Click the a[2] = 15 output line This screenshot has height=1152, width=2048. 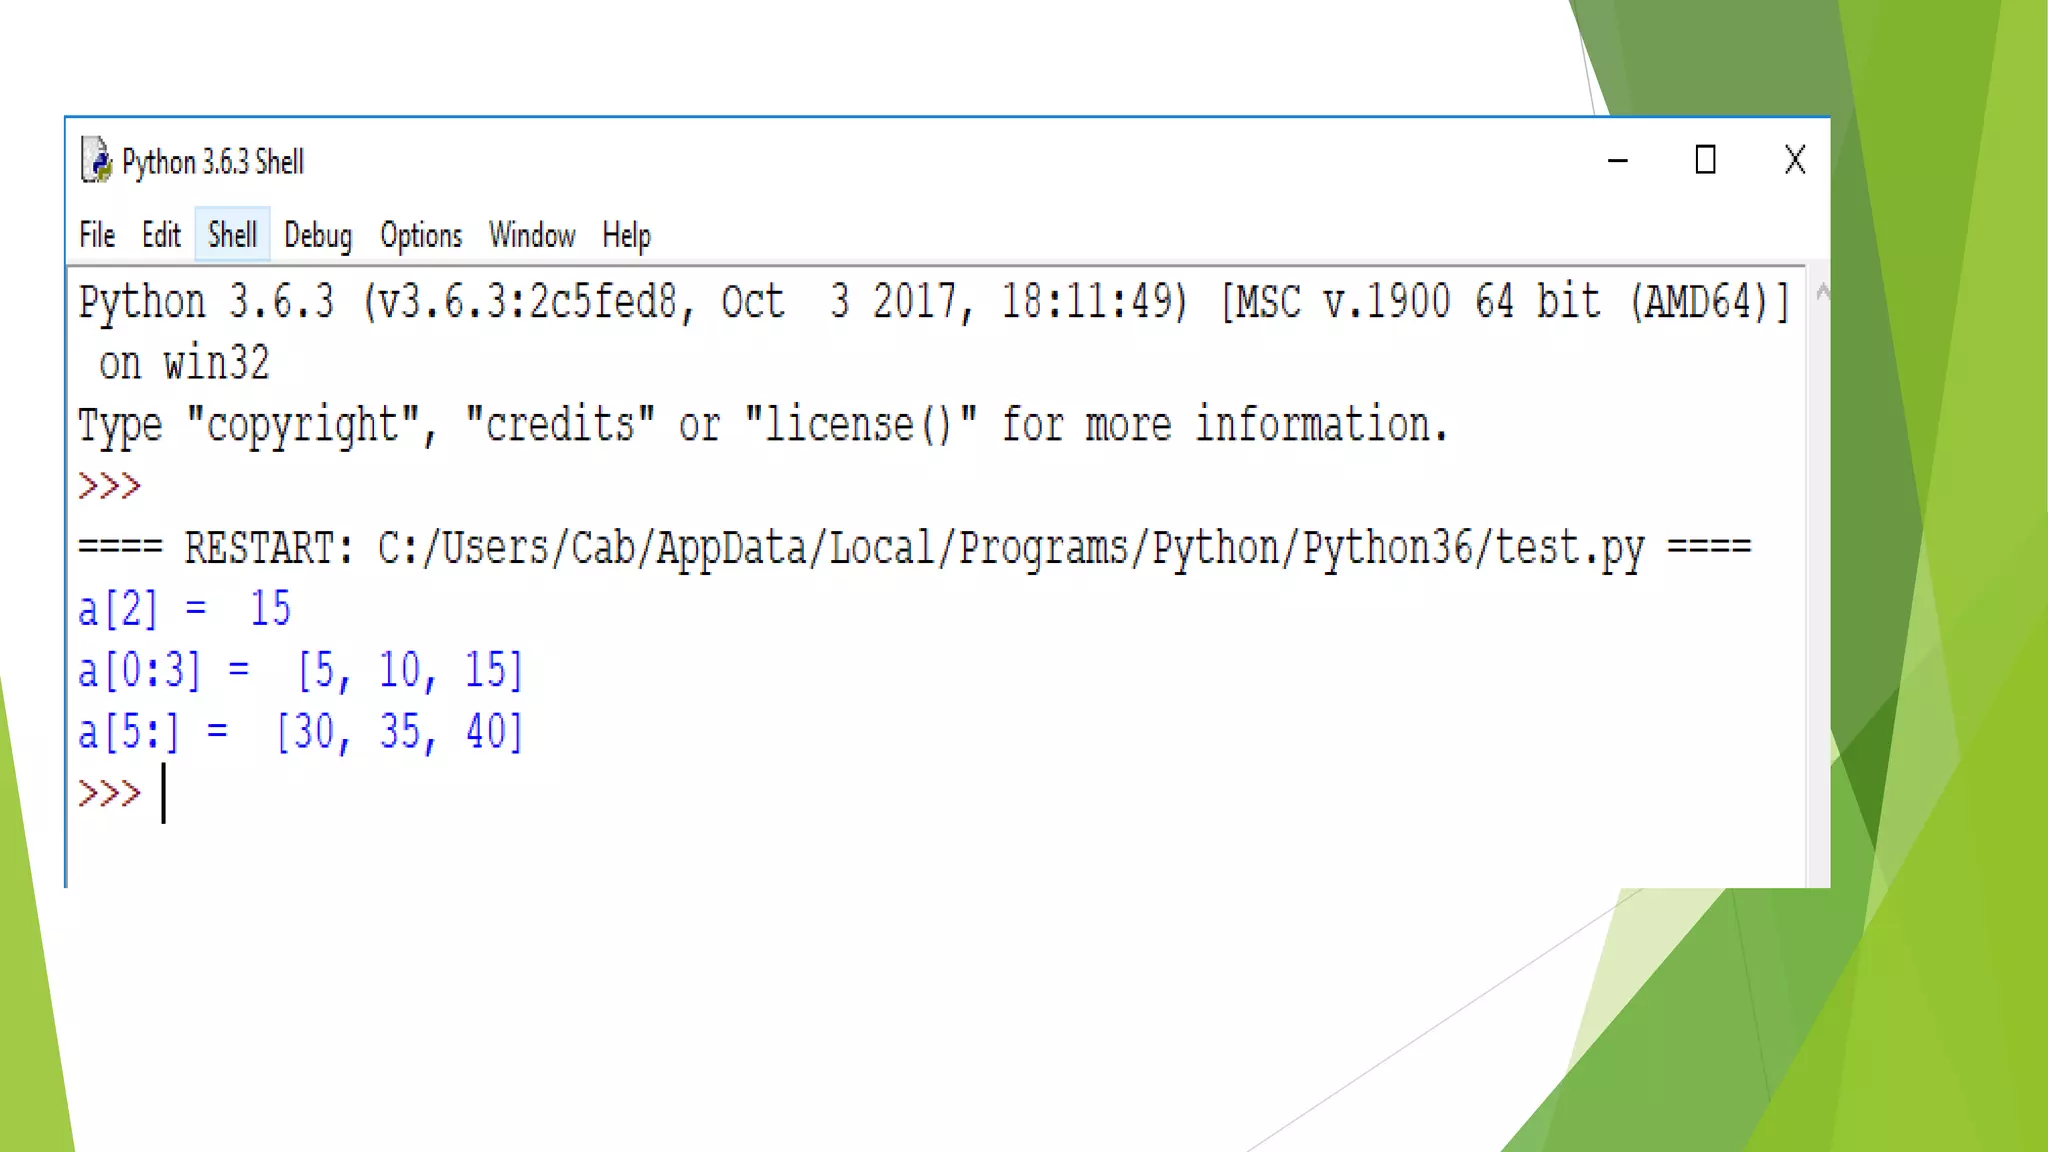point(185,609)
